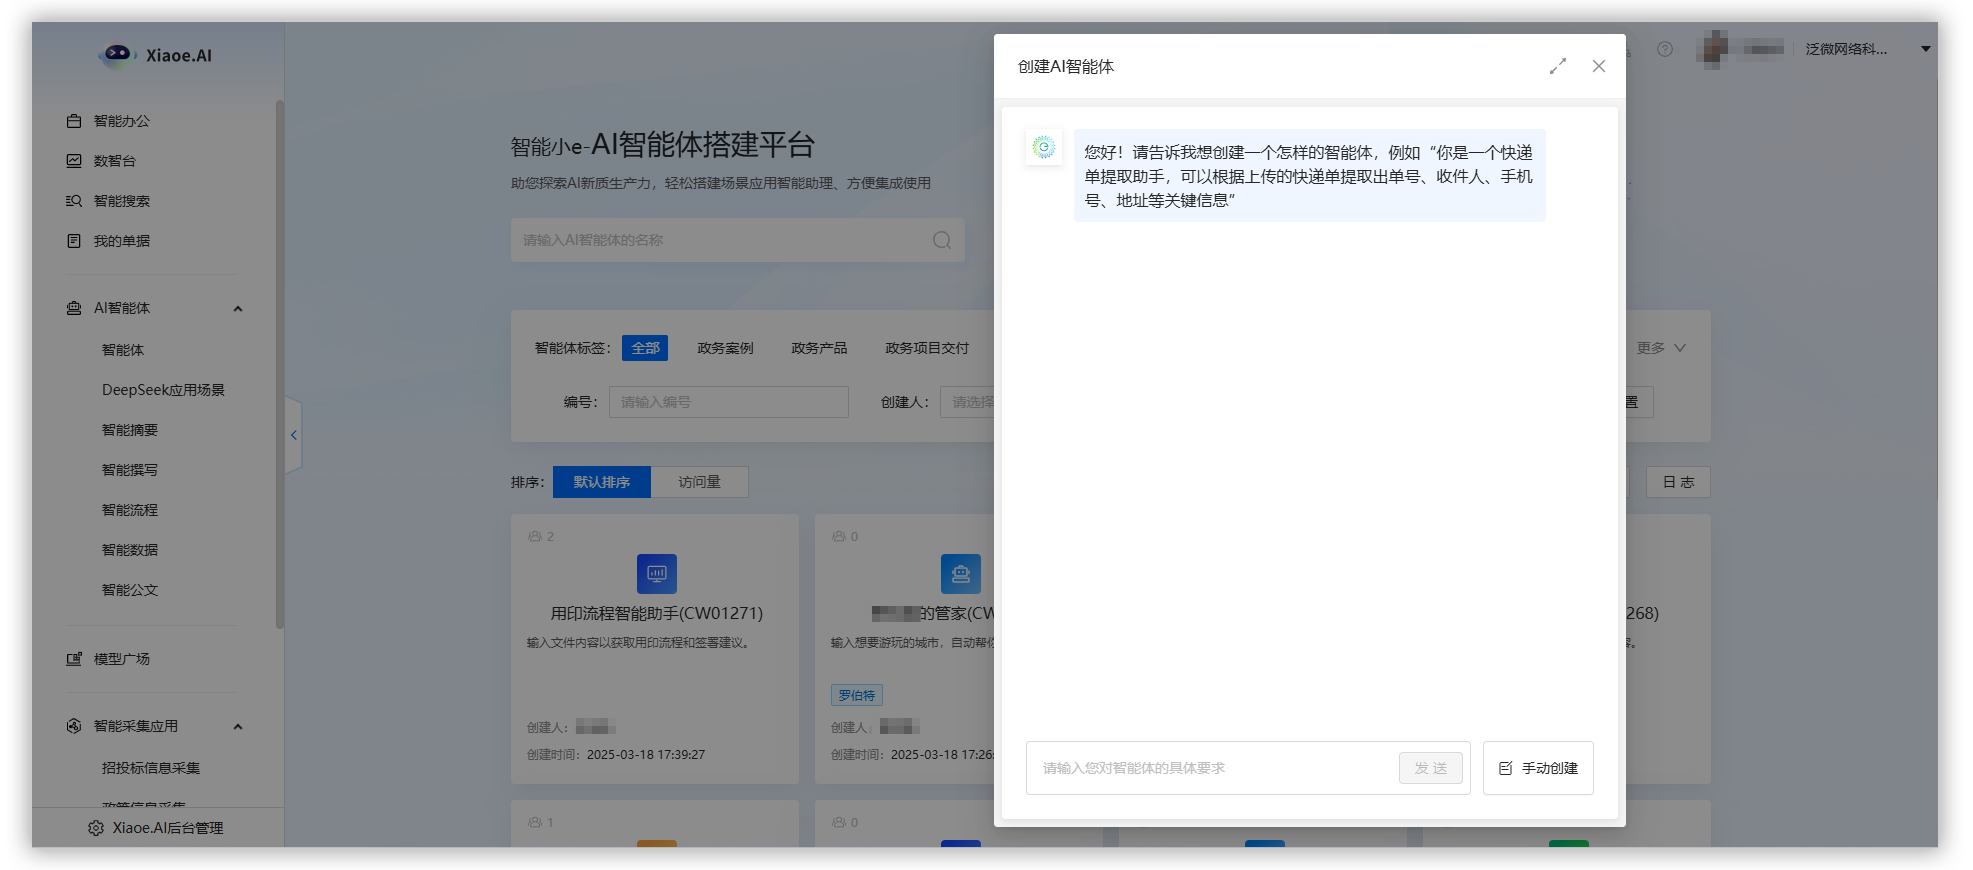The image size is (1973, 870).
Task: Select the 政务产品 tag filter
Action: [819, 348]
